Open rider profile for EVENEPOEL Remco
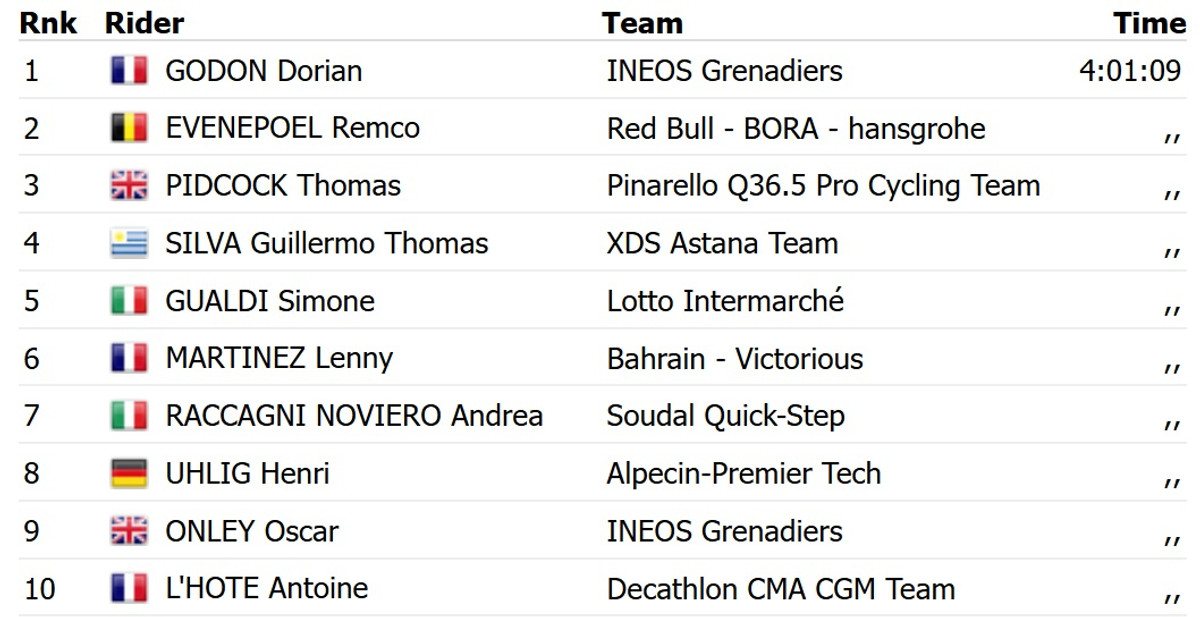1200x617 pixels. pyautogui.click(x=292, y=128)
